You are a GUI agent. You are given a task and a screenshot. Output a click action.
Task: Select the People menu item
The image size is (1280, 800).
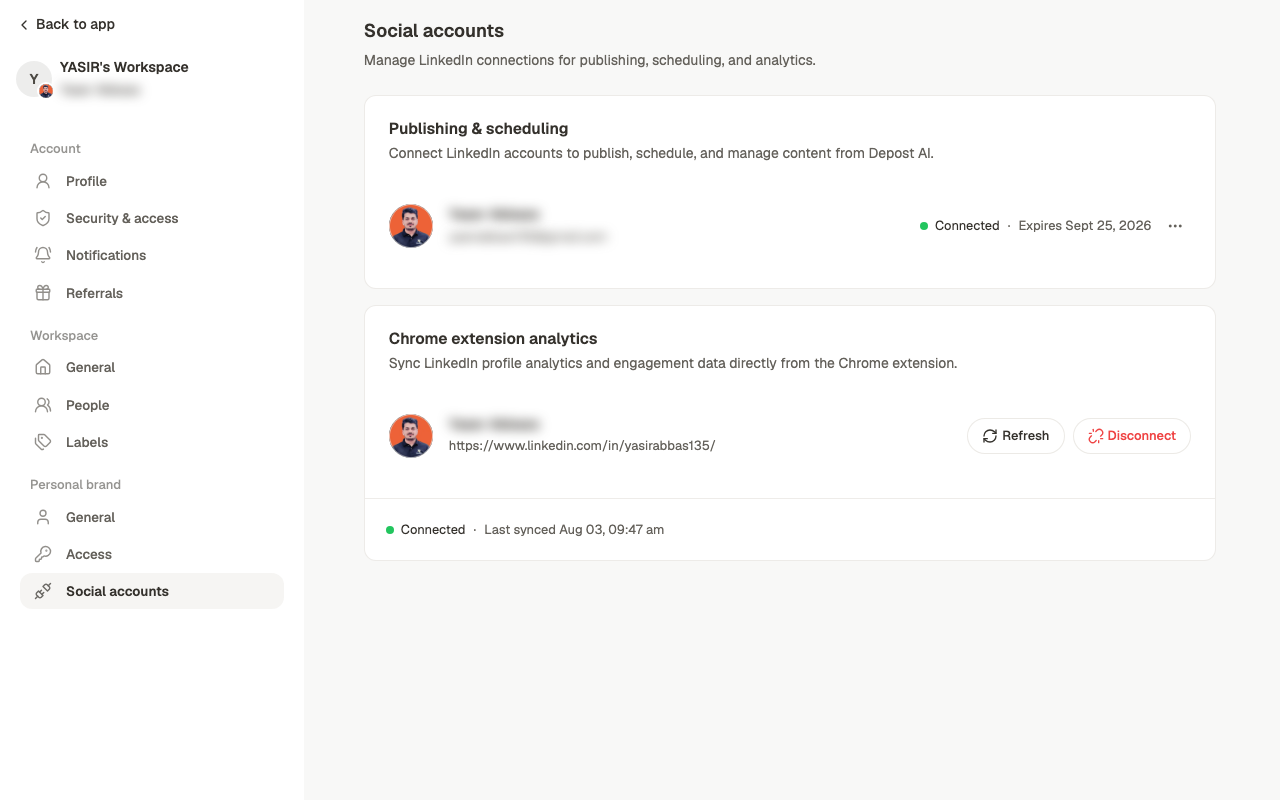(x=152, y=405)
